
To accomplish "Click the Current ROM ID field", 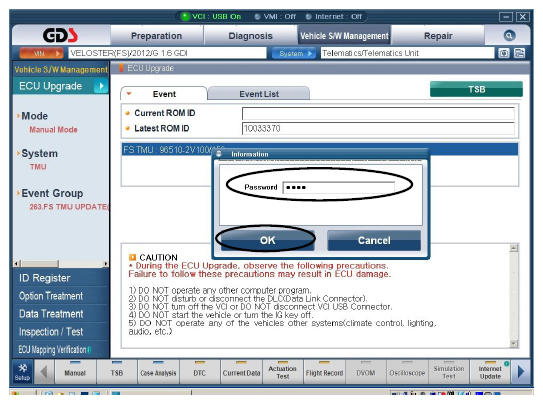I will (x=378, y=113).
